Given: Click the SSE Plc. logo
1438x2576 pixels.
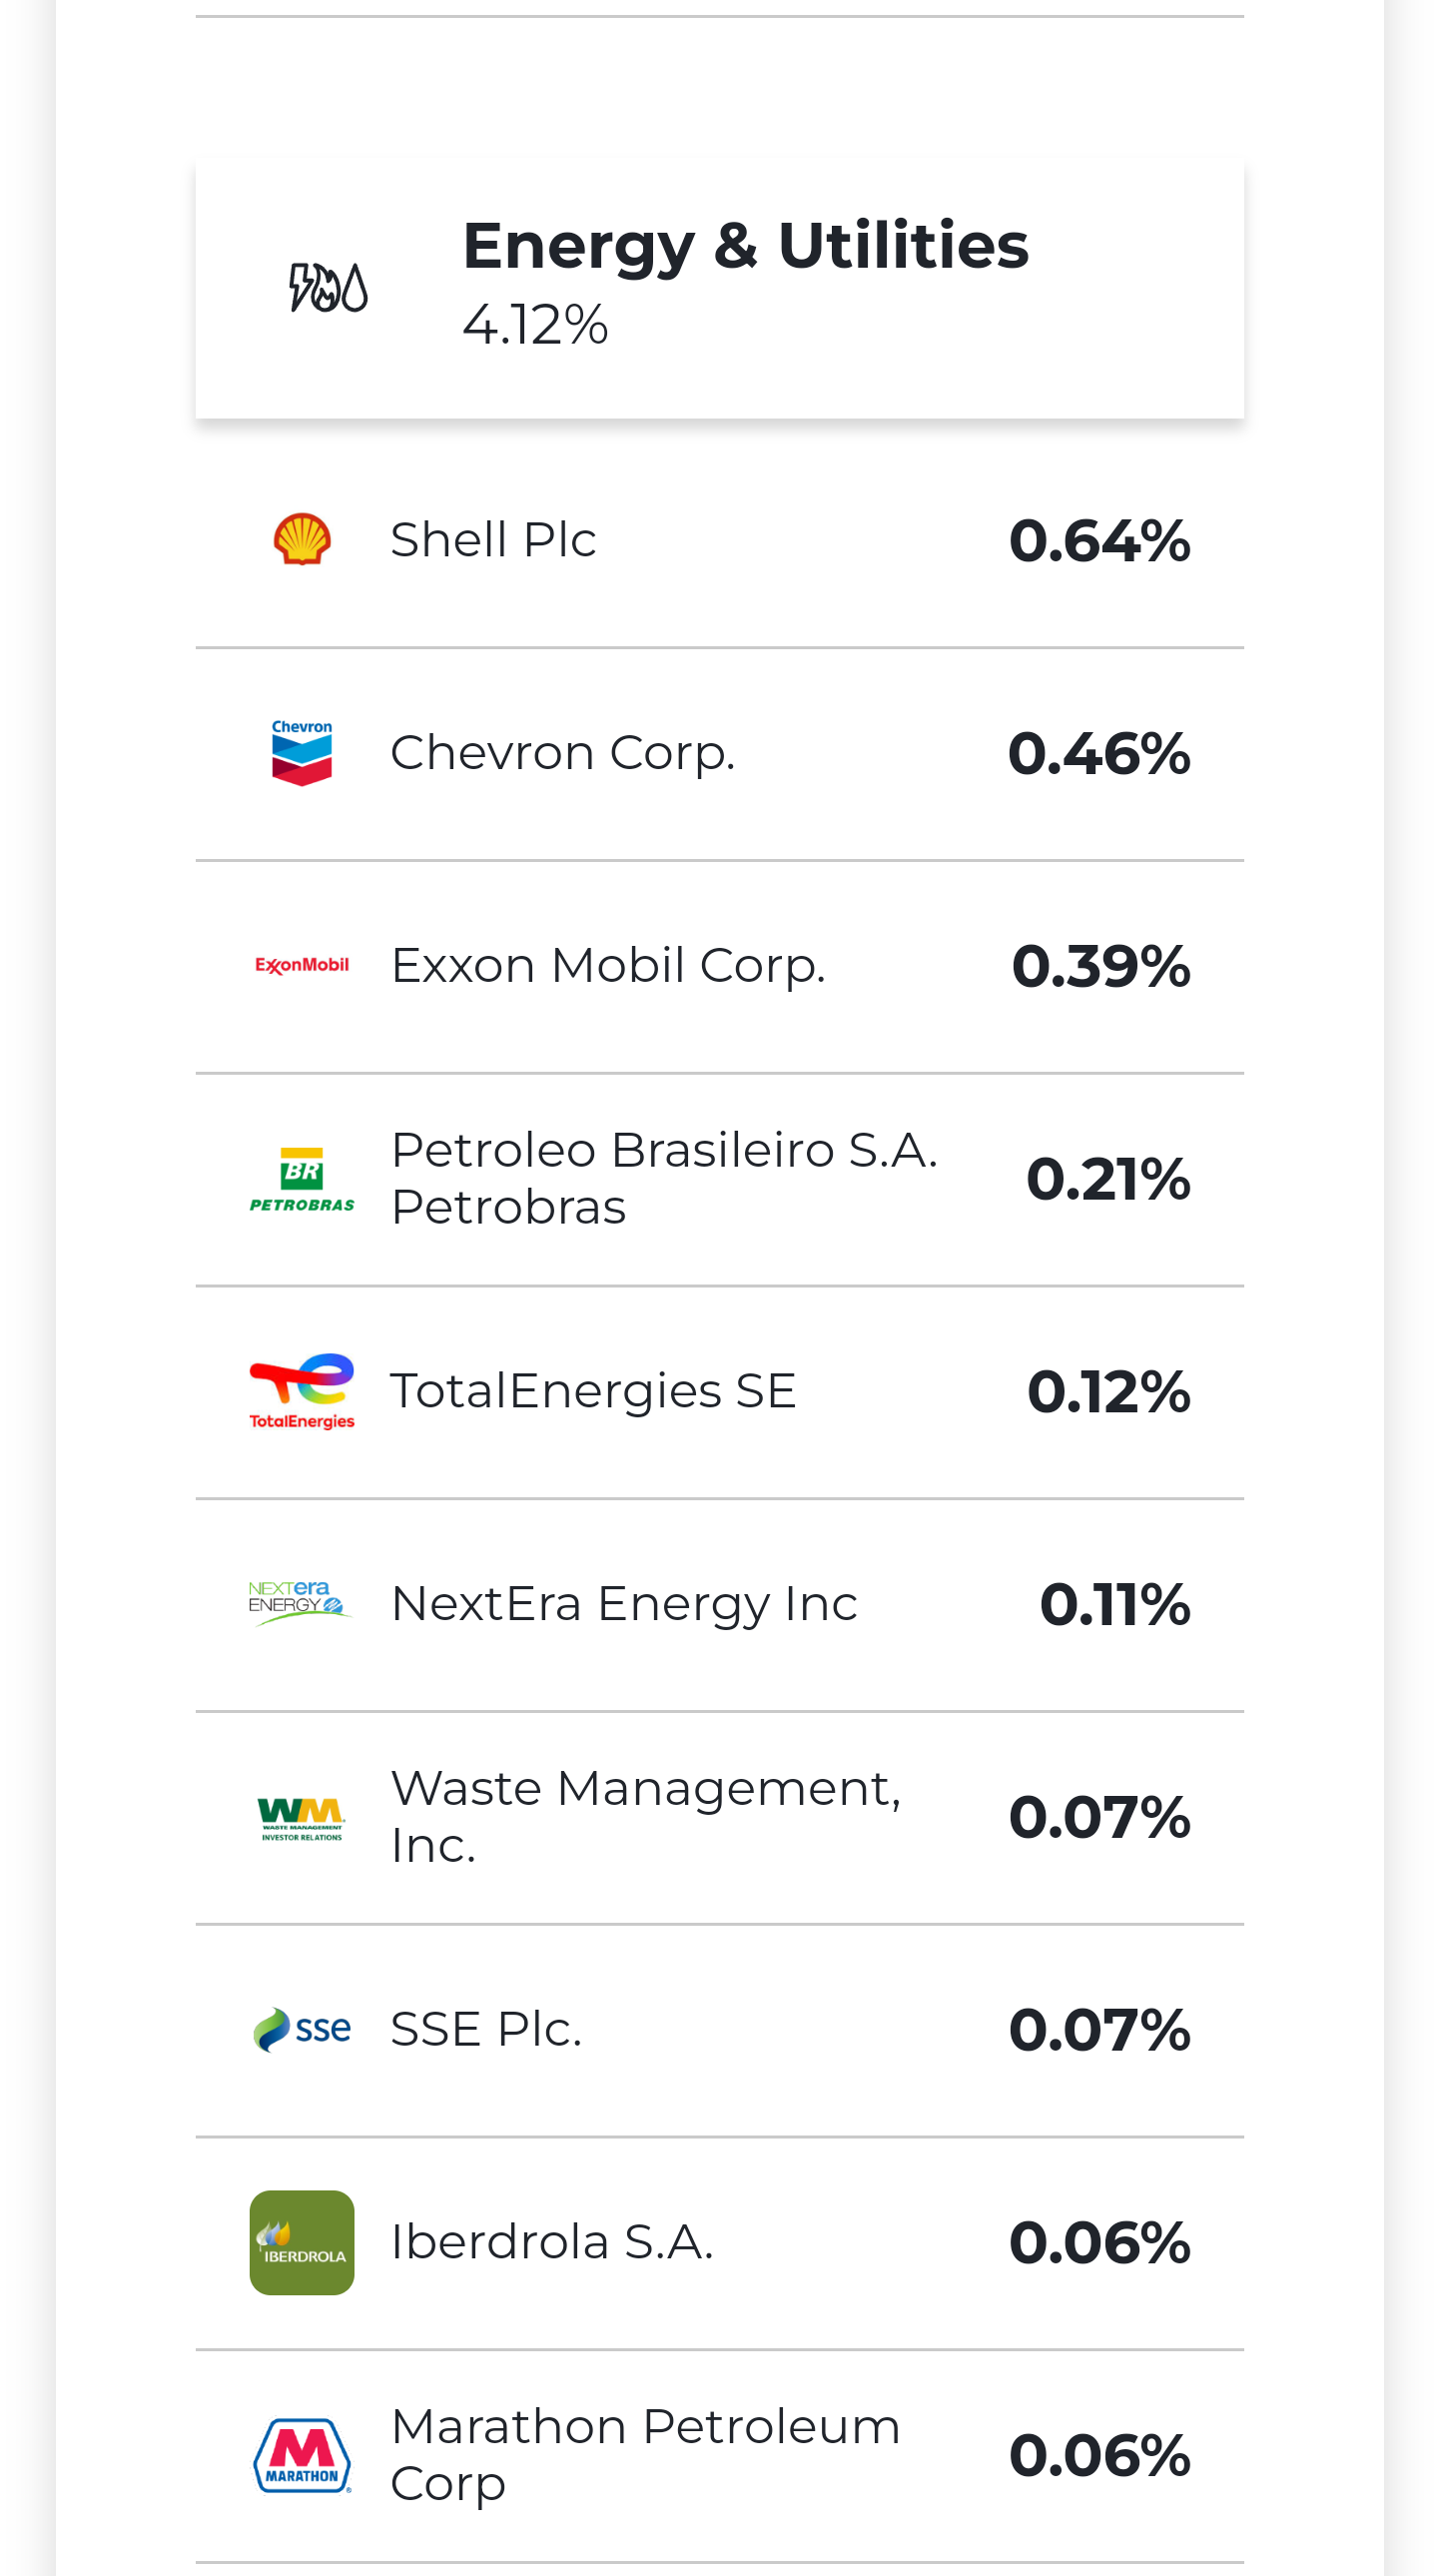Looking at the screenshot, I should tap(302, 2029).
